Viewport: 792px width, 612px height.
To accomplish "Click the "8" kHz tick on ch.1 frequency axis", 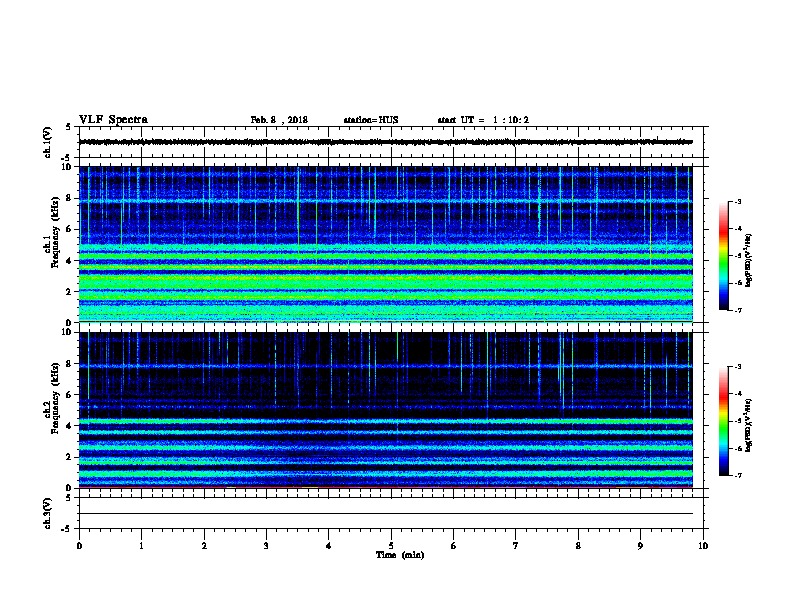I will (x=69, y=198).
